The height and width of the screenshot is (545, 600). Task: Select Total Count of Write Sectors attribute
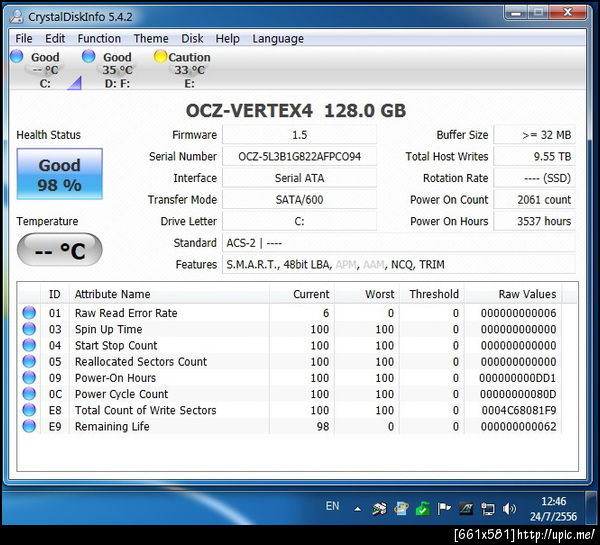pyautogui.click(x=145, y=410)
